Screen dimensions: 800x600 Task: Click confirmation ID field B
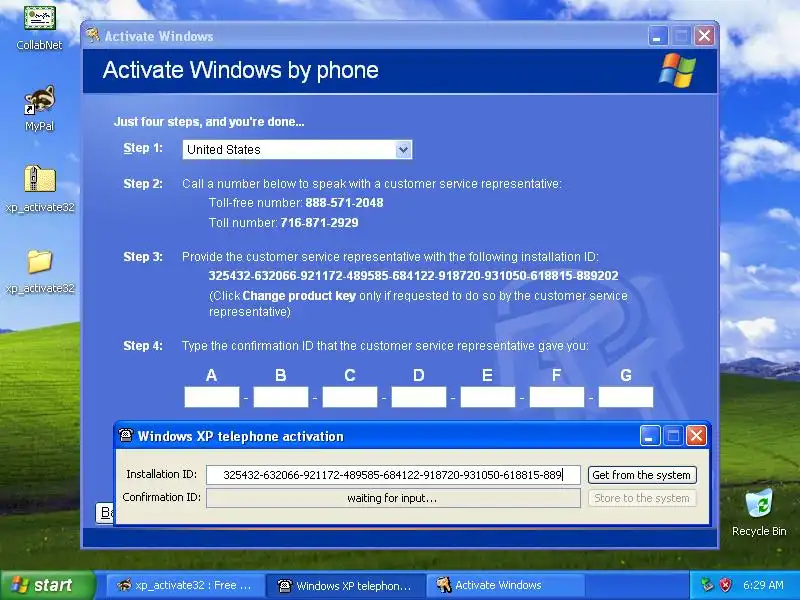(281, 397)
